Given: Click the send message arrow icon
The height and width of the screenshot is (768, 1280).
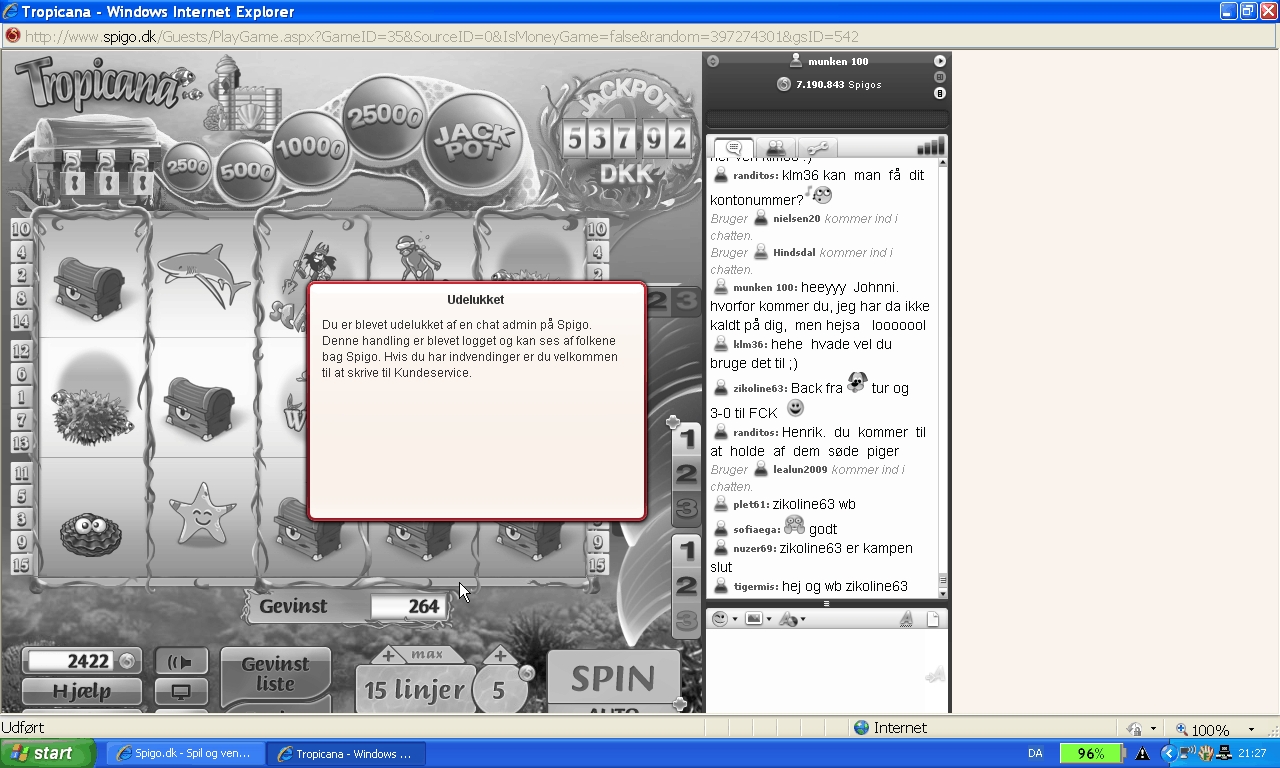Looking at the screenshot, I should pyautogui.click(x=935, y=676).
